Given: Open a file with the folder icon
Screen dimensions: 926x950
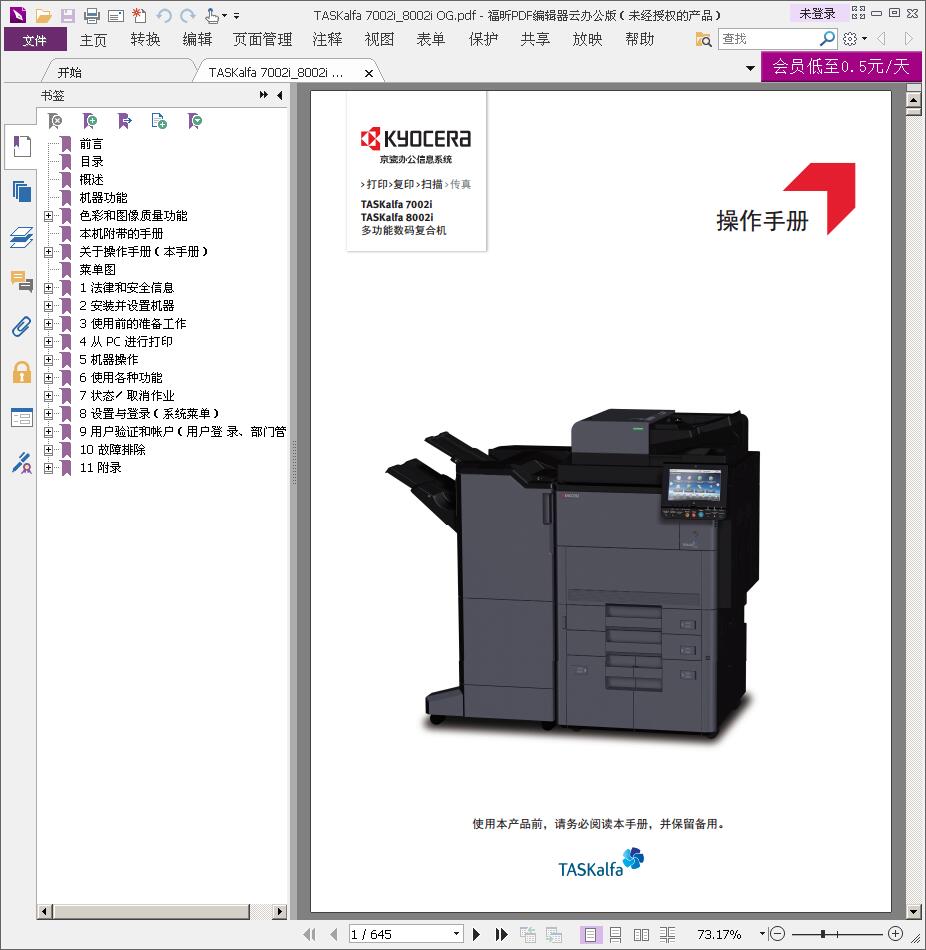Looking at the screenshot, I should tap(43, 15).
